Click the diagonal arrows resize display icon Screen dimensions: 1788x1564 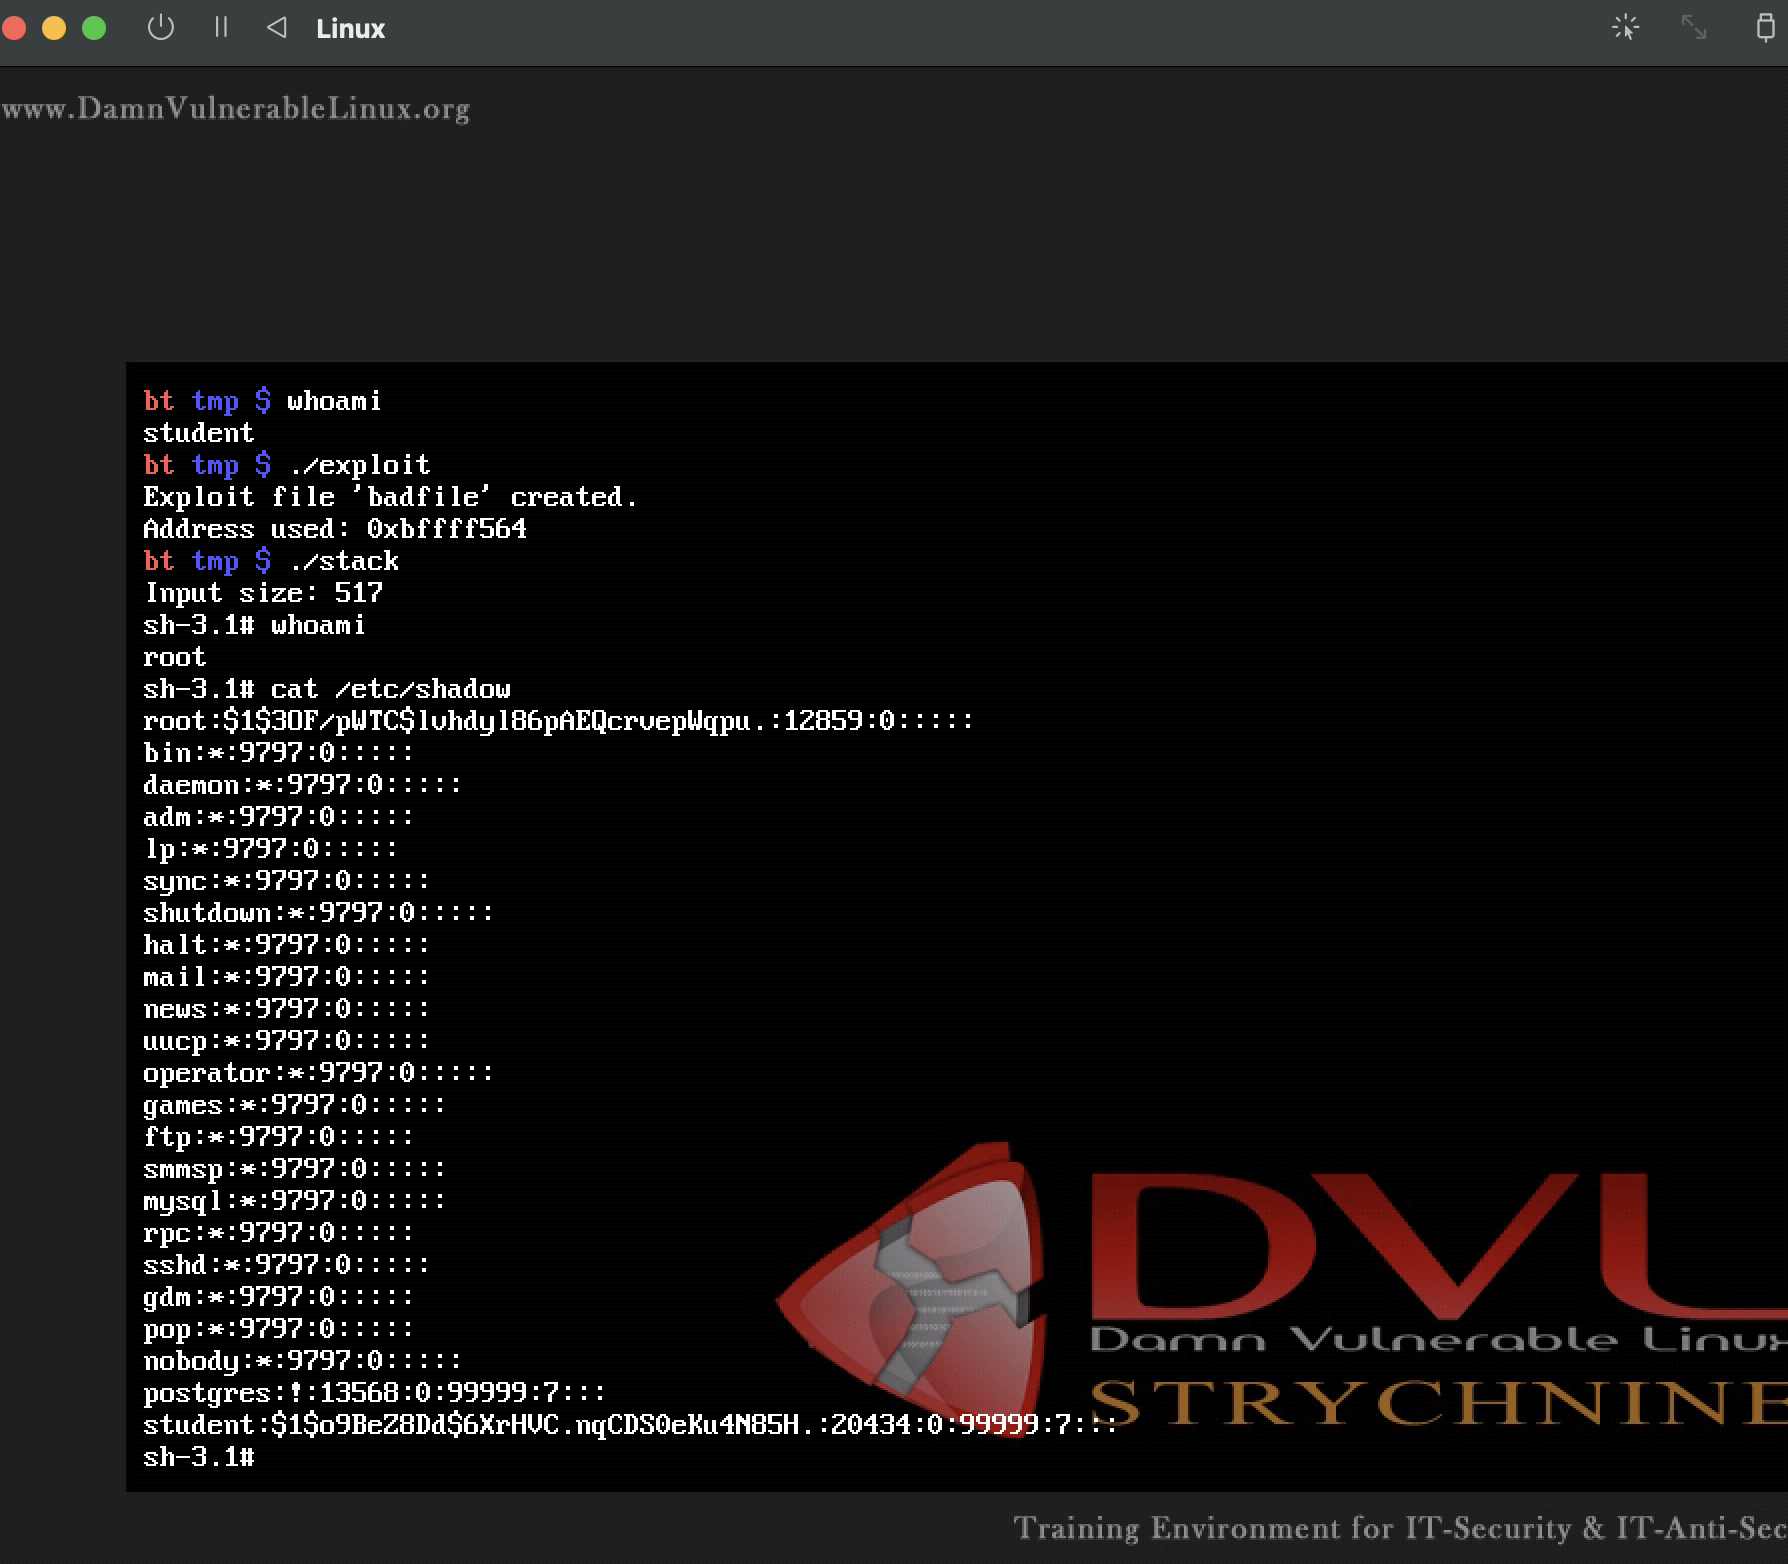(1694, 28)
